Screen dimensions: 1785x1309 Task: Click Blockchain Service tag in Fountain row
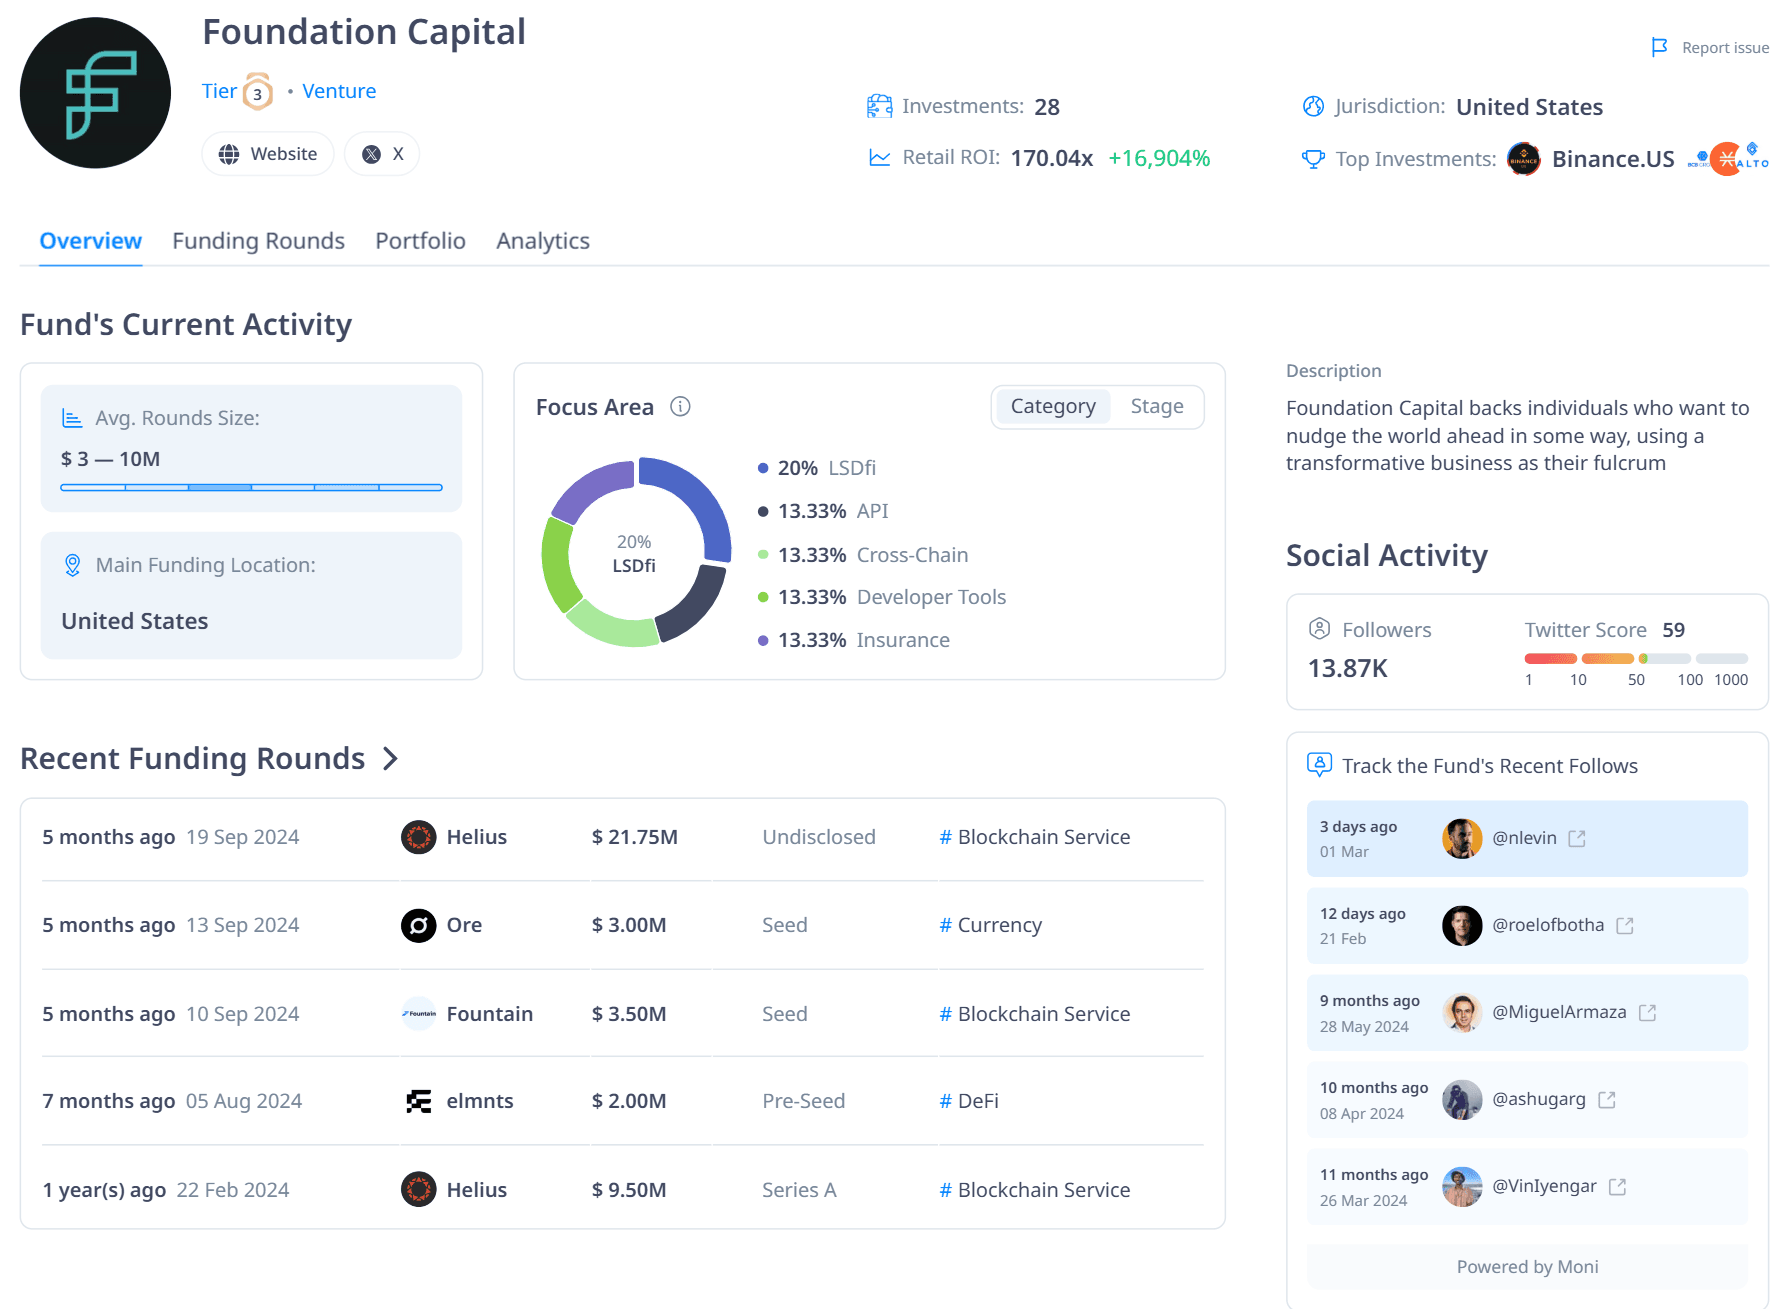pyautogui.click(x=1035, y=1014)
